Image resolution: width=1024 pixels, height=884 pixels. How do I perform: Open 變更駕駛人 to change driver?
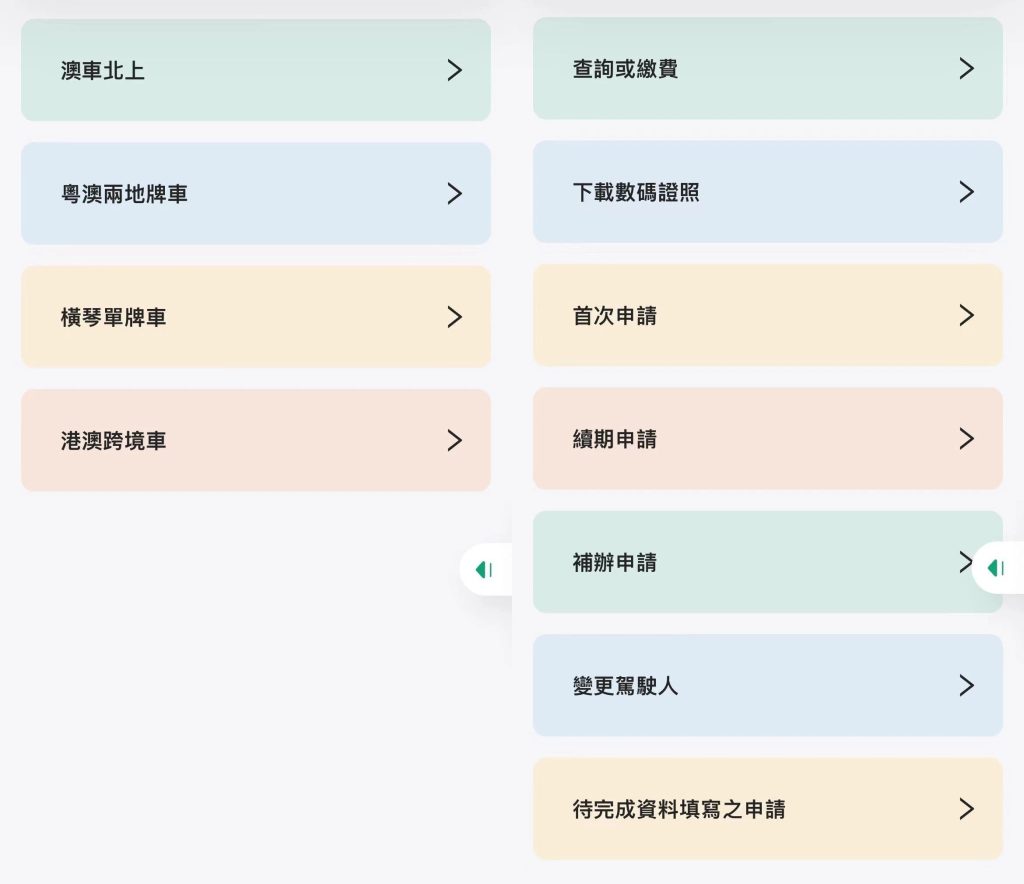[x=768, y=685]
